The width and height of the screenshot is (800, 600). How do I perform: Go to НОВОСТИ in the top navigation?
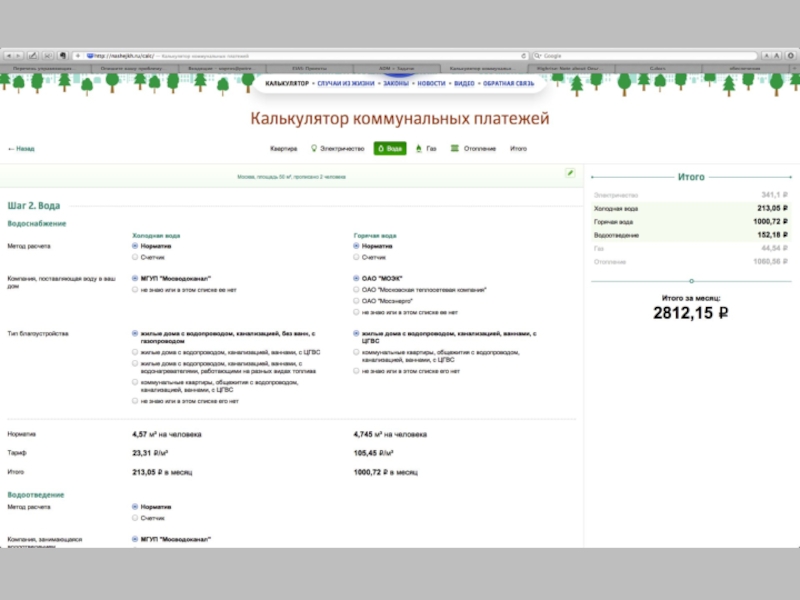click(x=431, y=83)
